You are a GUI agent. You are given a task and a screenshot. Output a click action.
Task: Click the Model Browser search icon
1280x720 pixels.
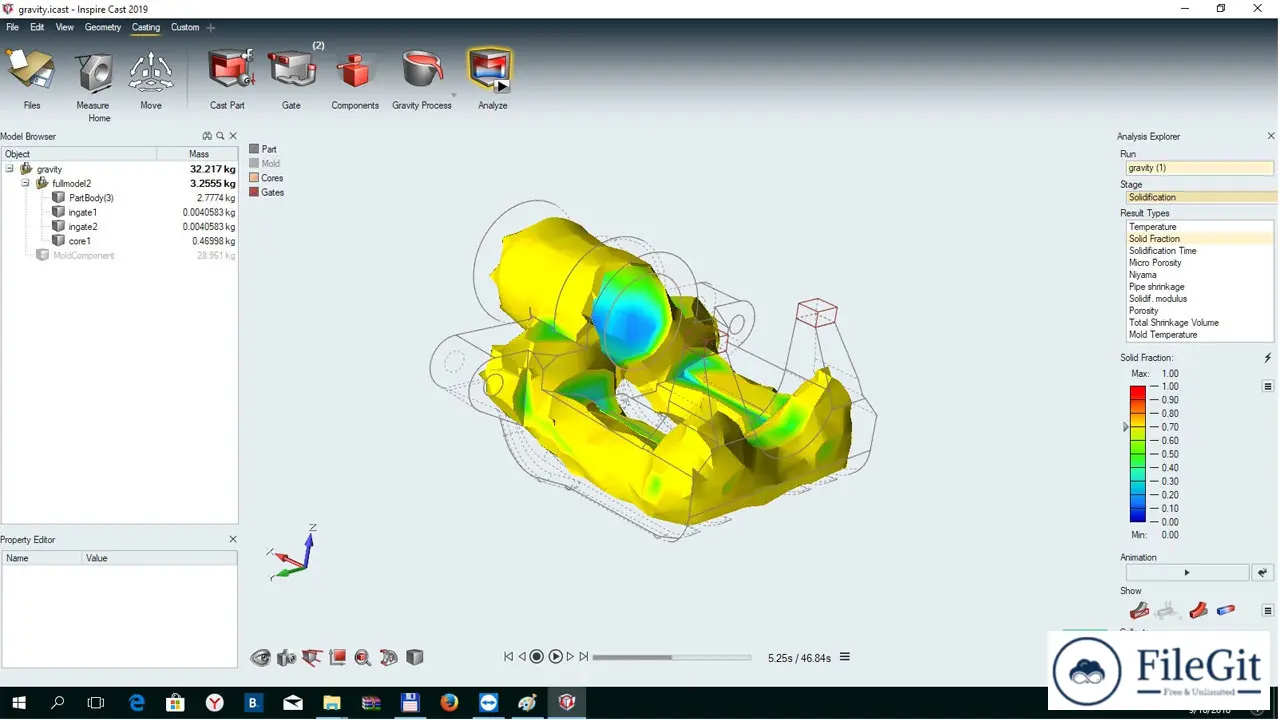220,136
